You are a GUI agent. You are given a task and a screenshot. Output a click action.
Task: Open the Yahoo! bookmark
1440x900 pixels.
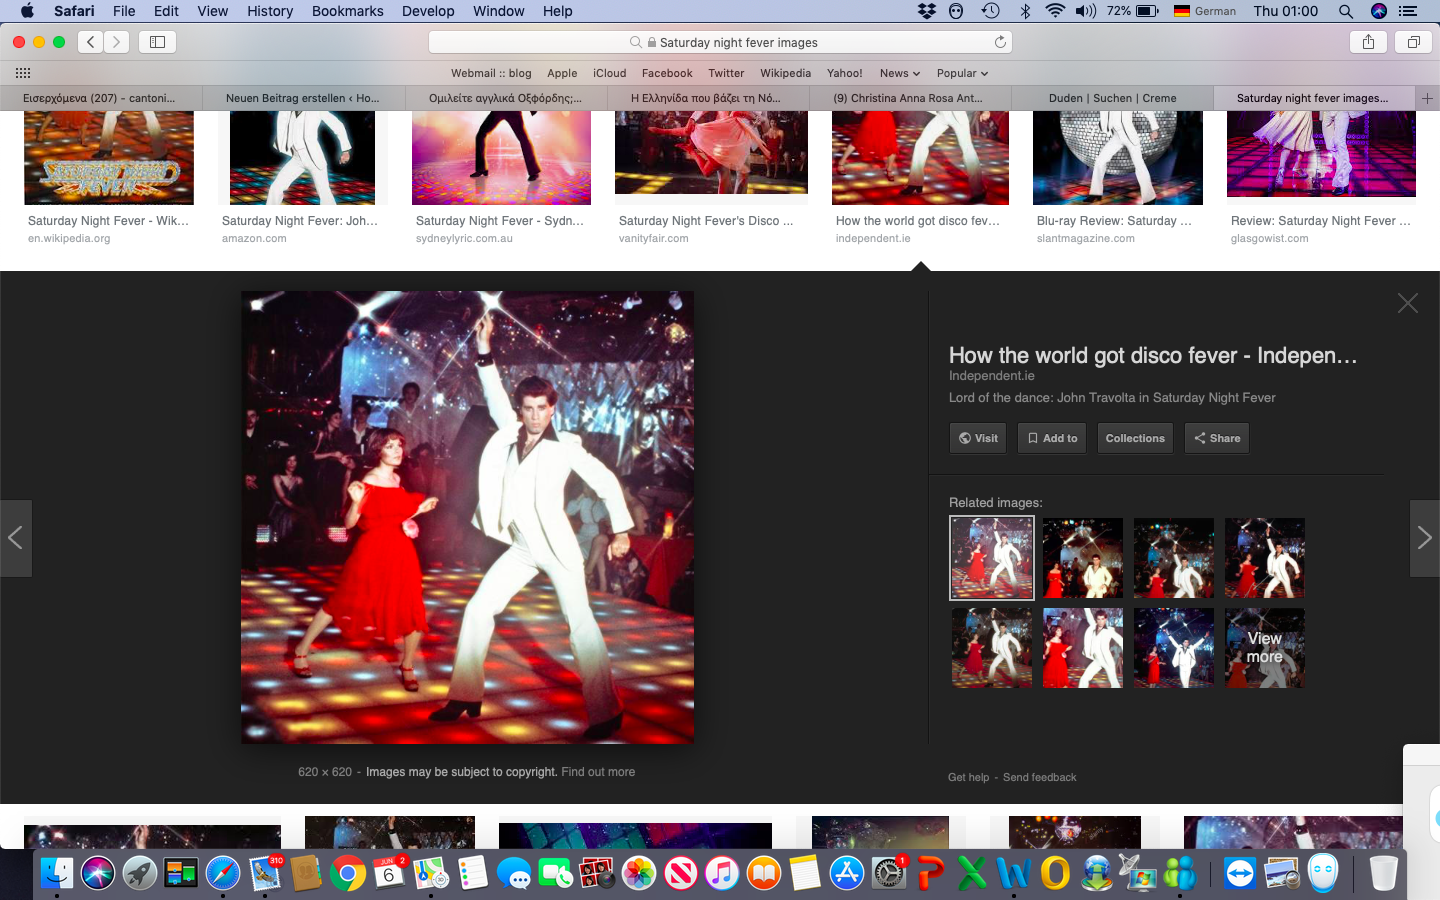pyautogui.click(x=845, y=73)
